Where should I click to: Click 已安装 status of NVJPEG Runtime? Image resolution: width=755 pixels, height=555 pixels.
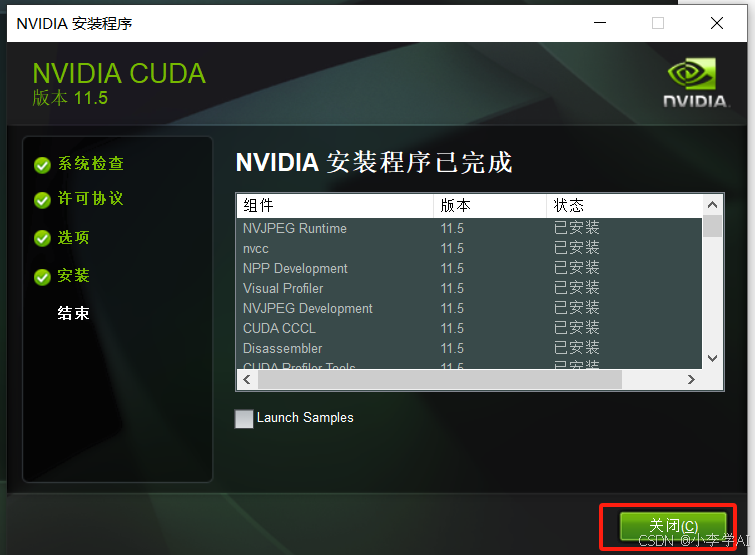(576, 228)
